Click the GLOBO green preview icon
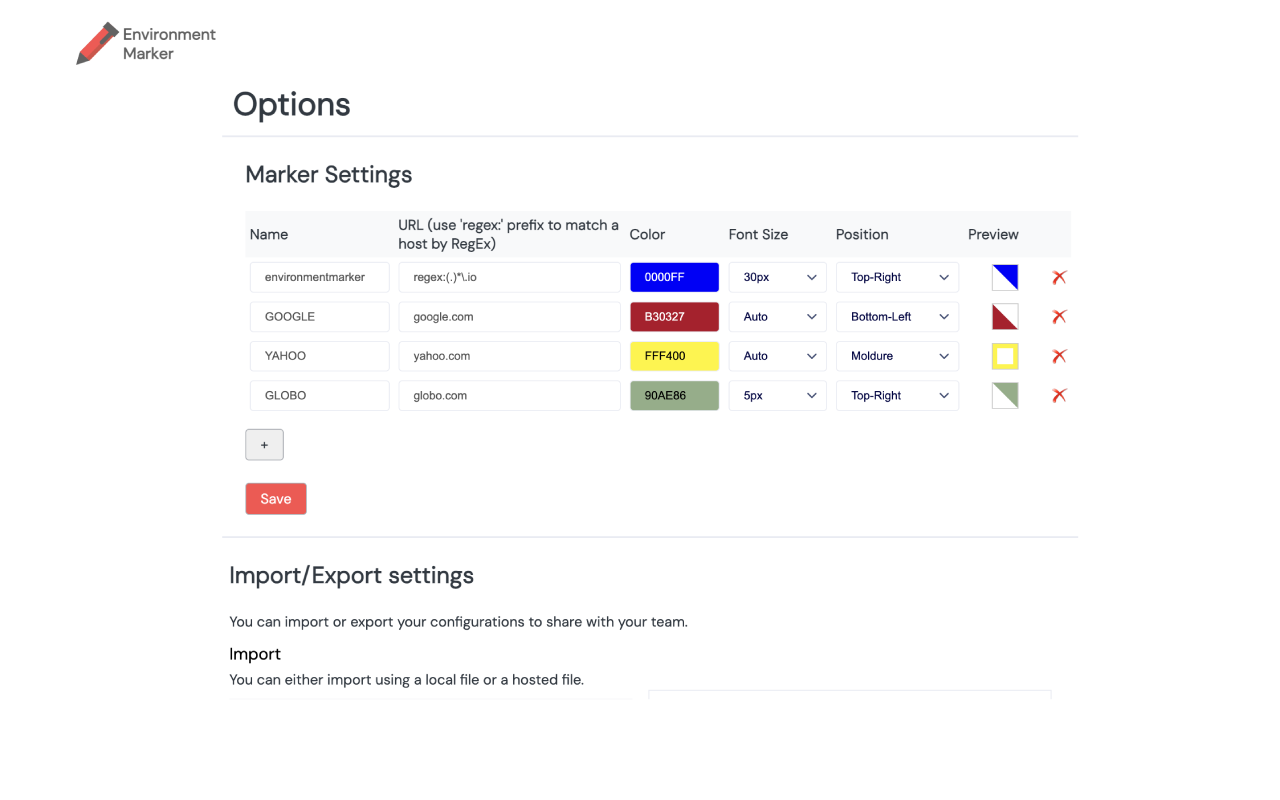Screen dimensions: 1280x800 click(x=1005, y=396)
